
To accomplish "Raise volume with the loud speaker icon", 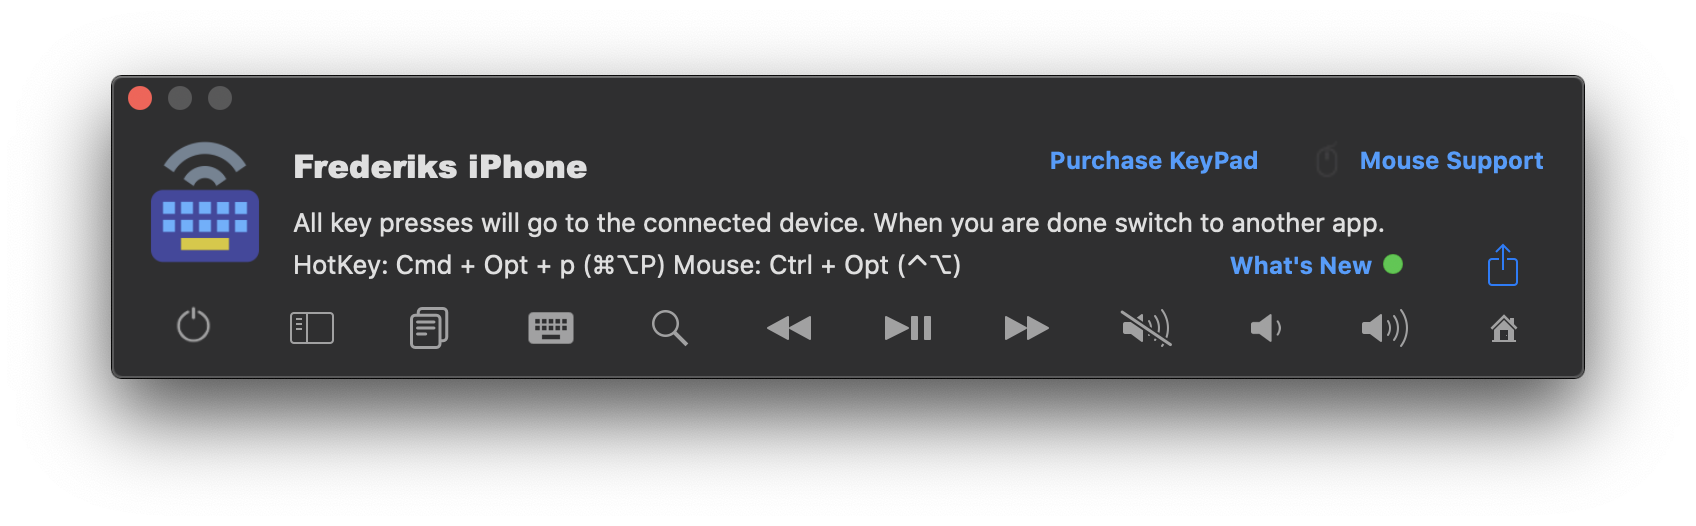I will click(1385, 328).
